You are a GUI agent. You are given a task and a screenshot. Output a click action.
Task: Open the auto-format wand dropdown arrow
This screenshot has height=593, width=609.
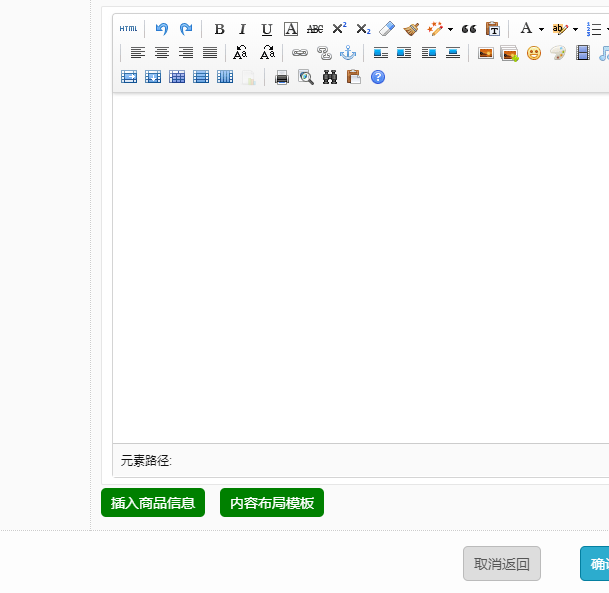451,30
